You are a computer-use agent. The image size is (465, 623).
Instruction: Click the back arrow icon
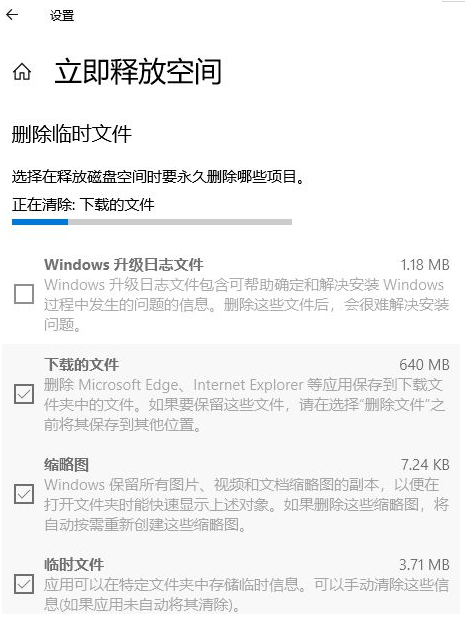[x=12, y=15]
